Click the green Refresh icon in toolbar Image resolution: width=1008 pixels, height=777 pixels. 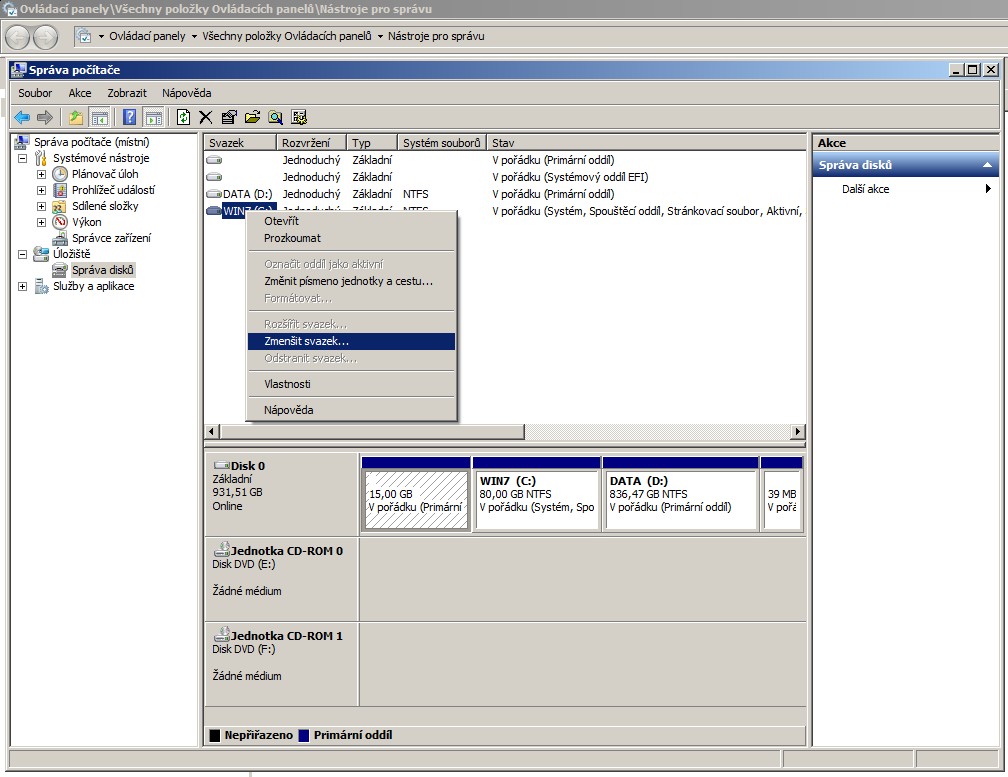point(183,117)
